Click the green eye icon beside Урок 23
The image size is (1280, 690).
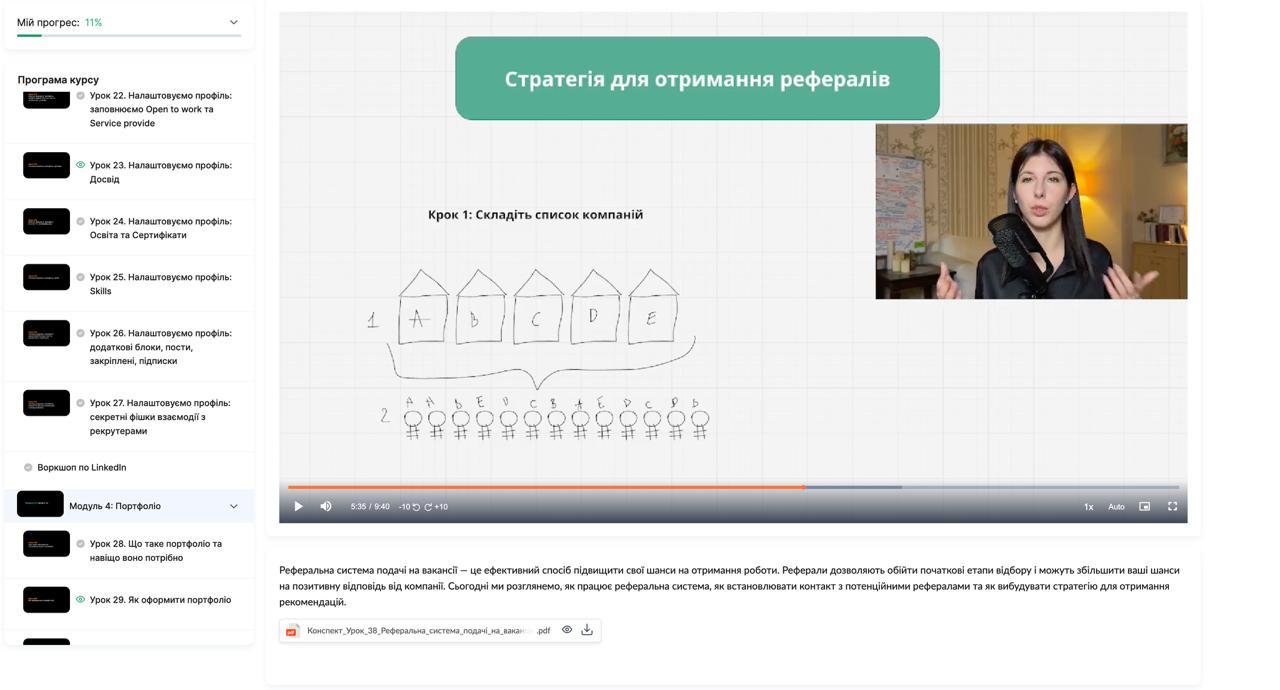(81, 165)
